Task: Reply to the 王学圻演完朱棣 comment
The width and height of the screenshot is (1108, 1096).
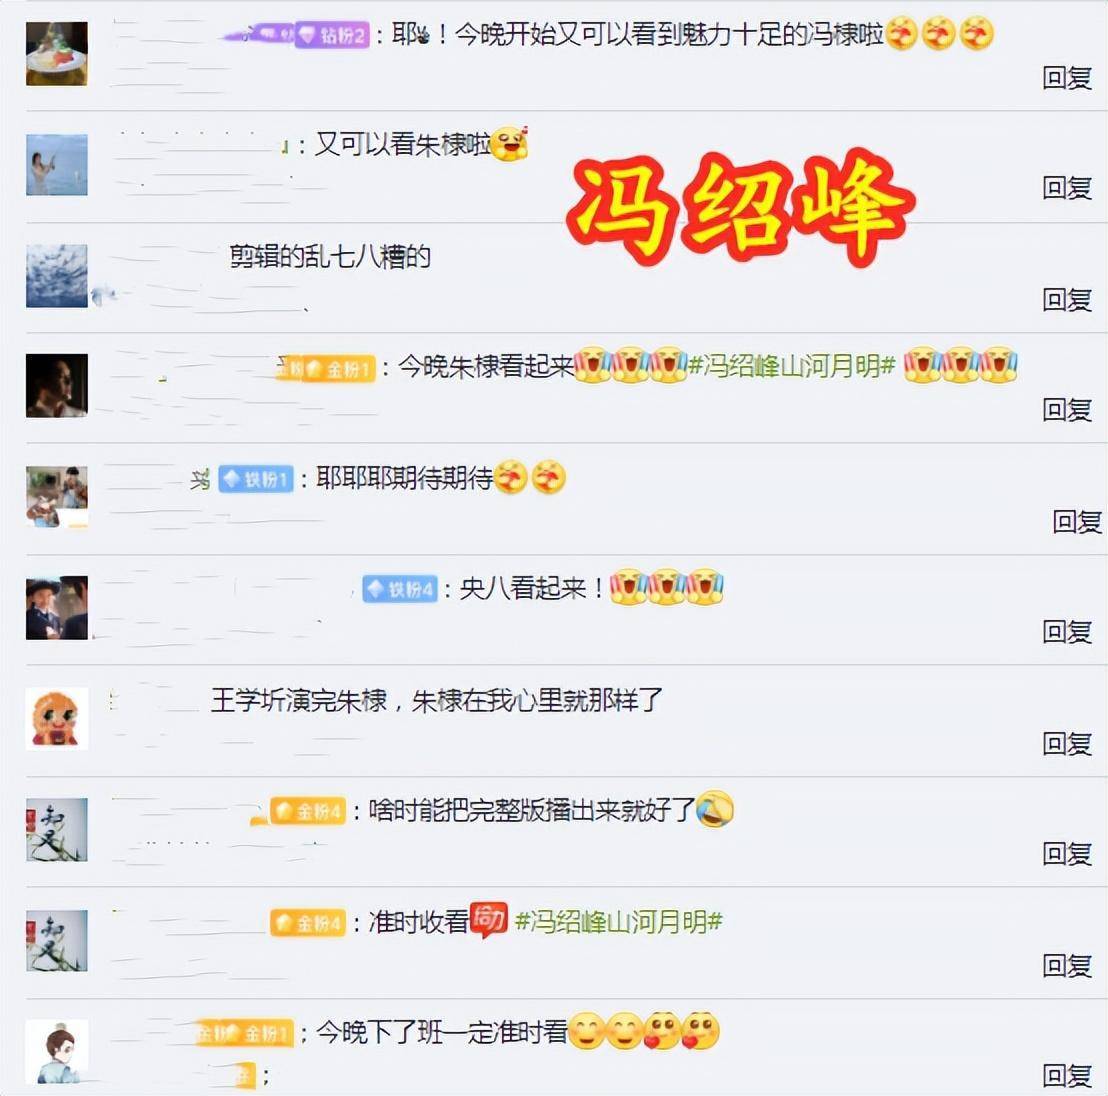Action: coord(1067,743)
